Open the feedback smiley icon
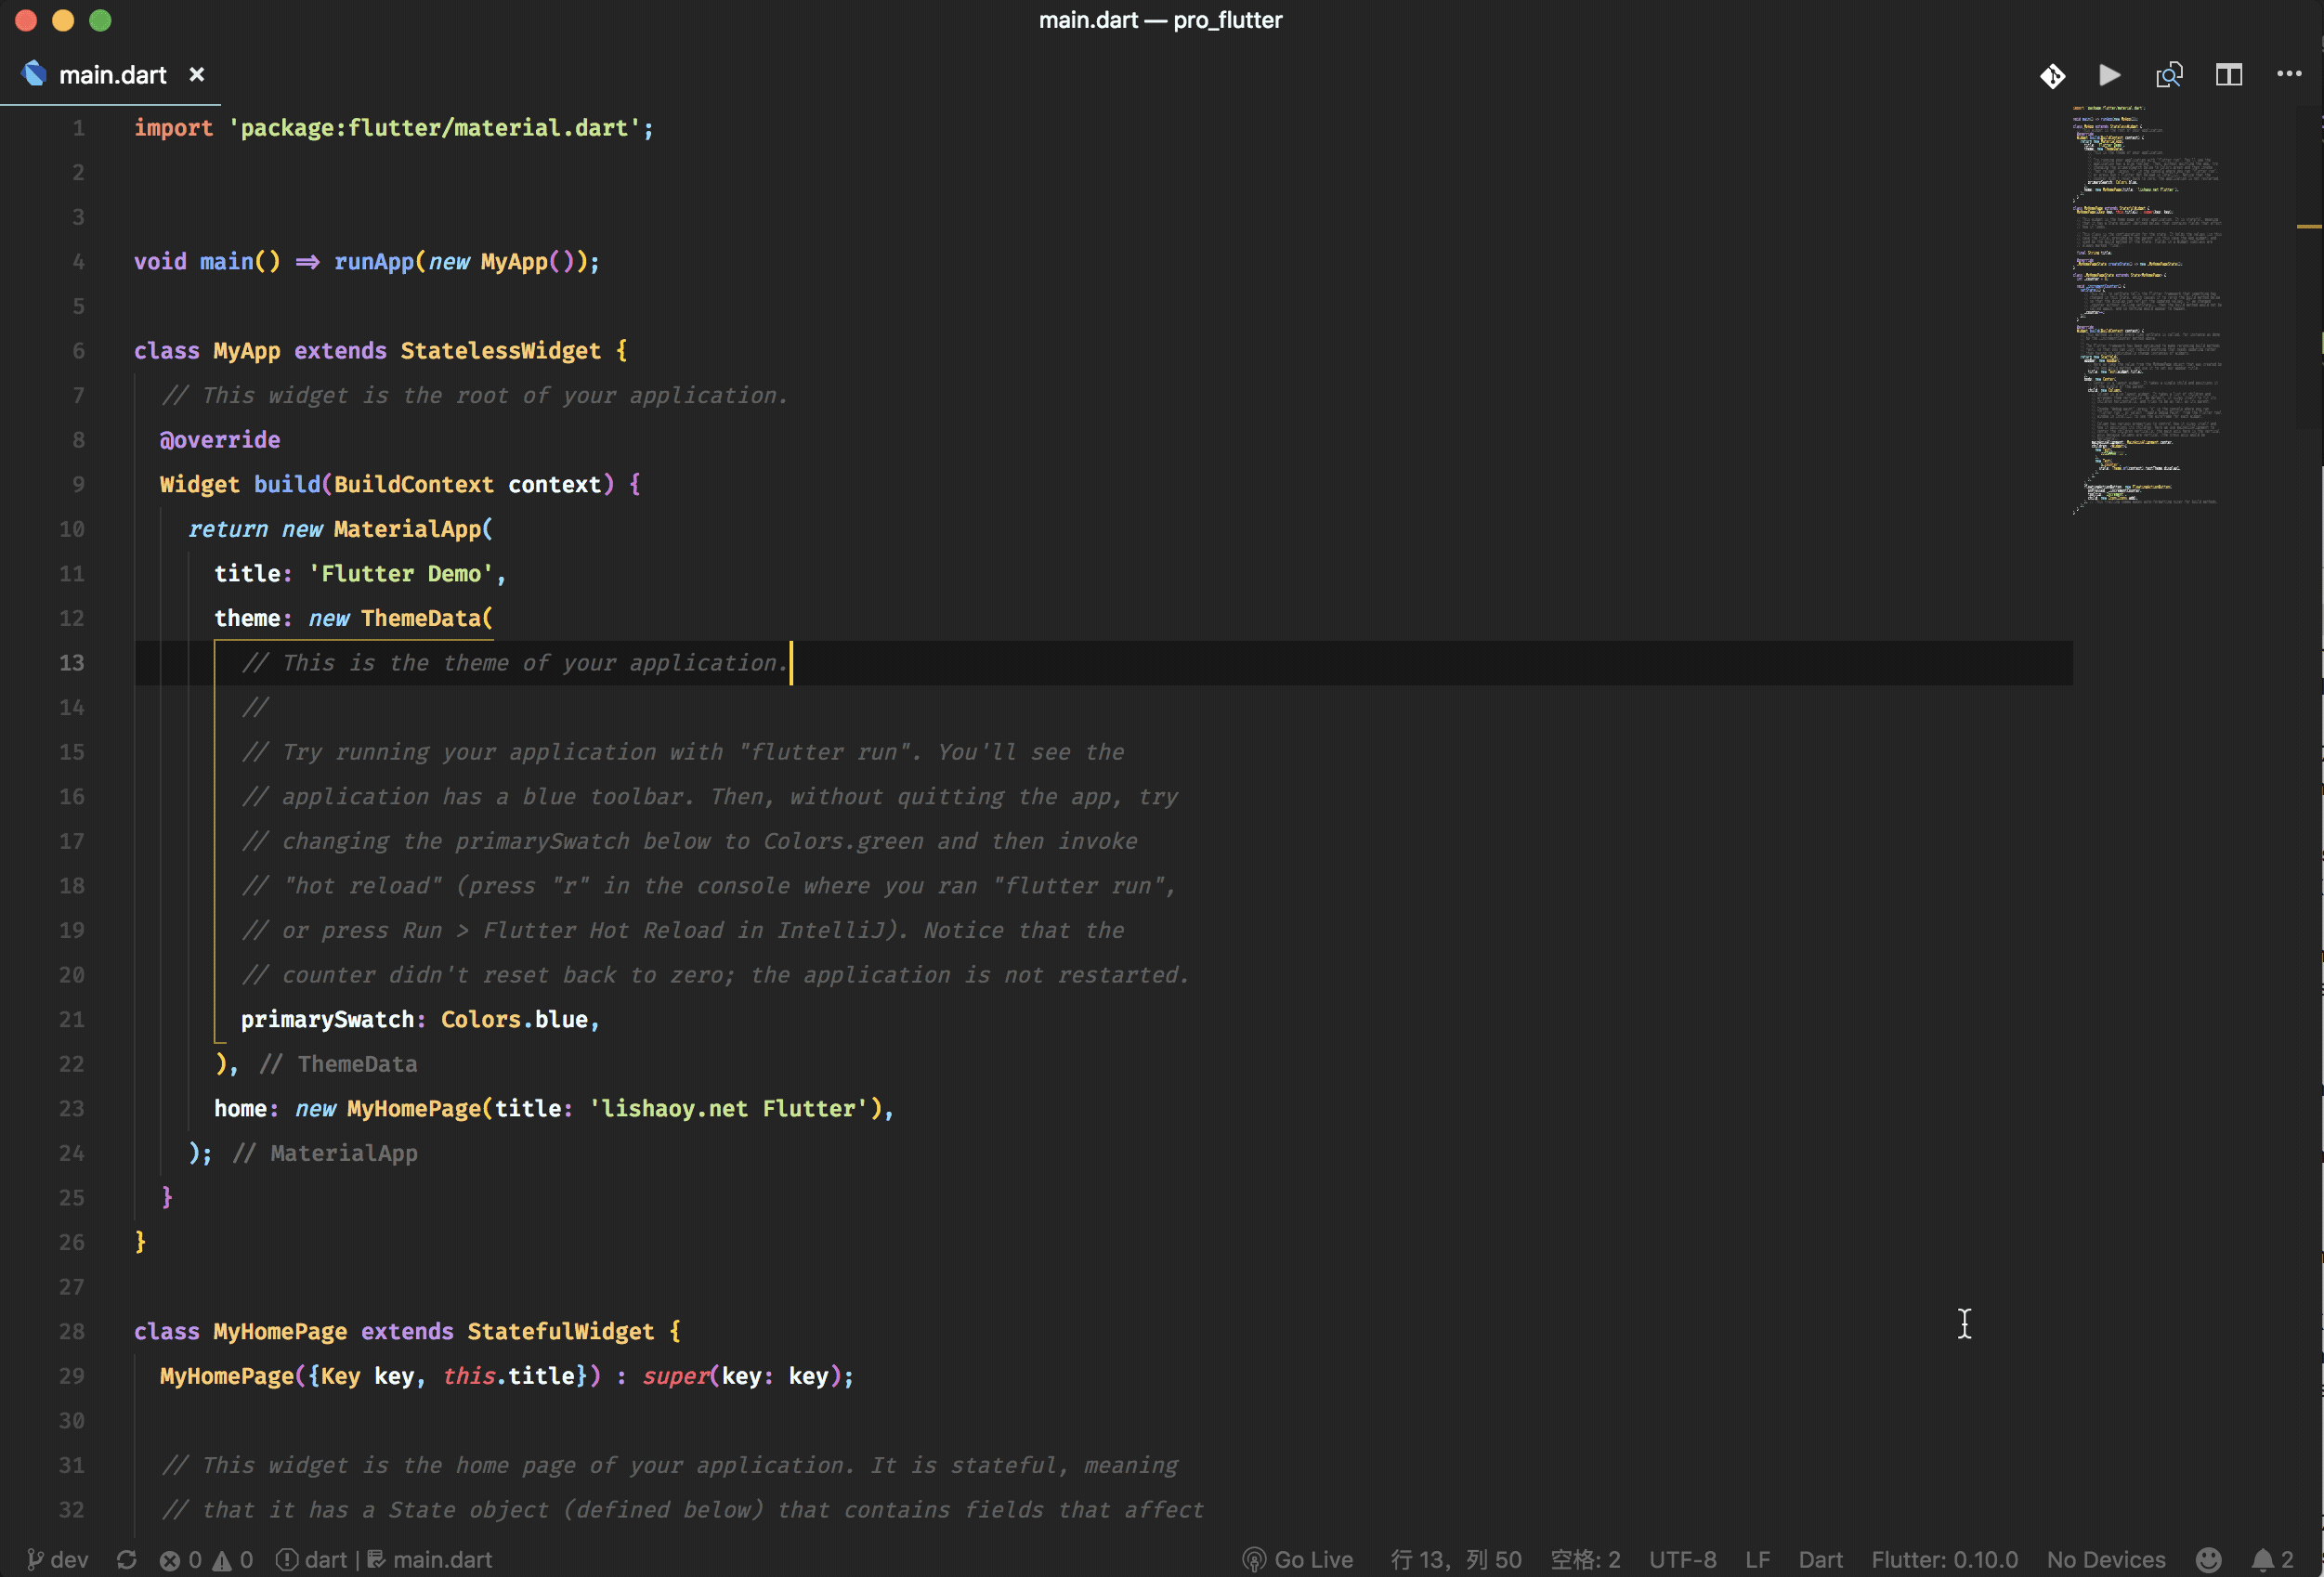Screen dimensions: 2324x1577 [2208, 1559]
